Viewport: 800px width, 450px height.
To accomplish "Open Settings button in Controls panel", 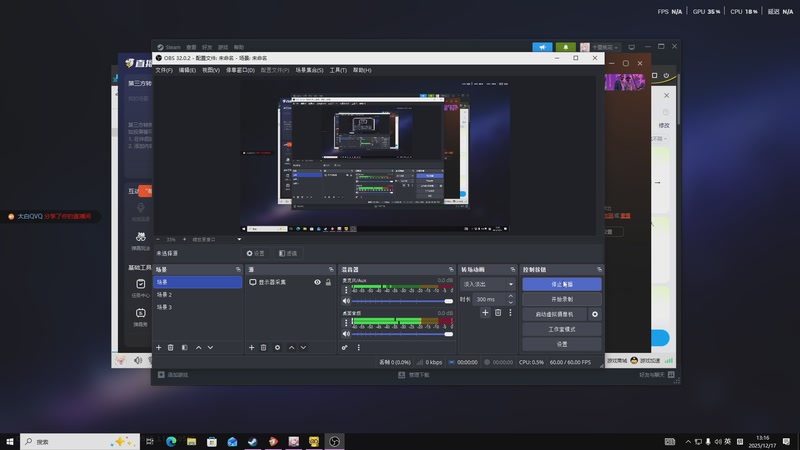I will (562, 344).
